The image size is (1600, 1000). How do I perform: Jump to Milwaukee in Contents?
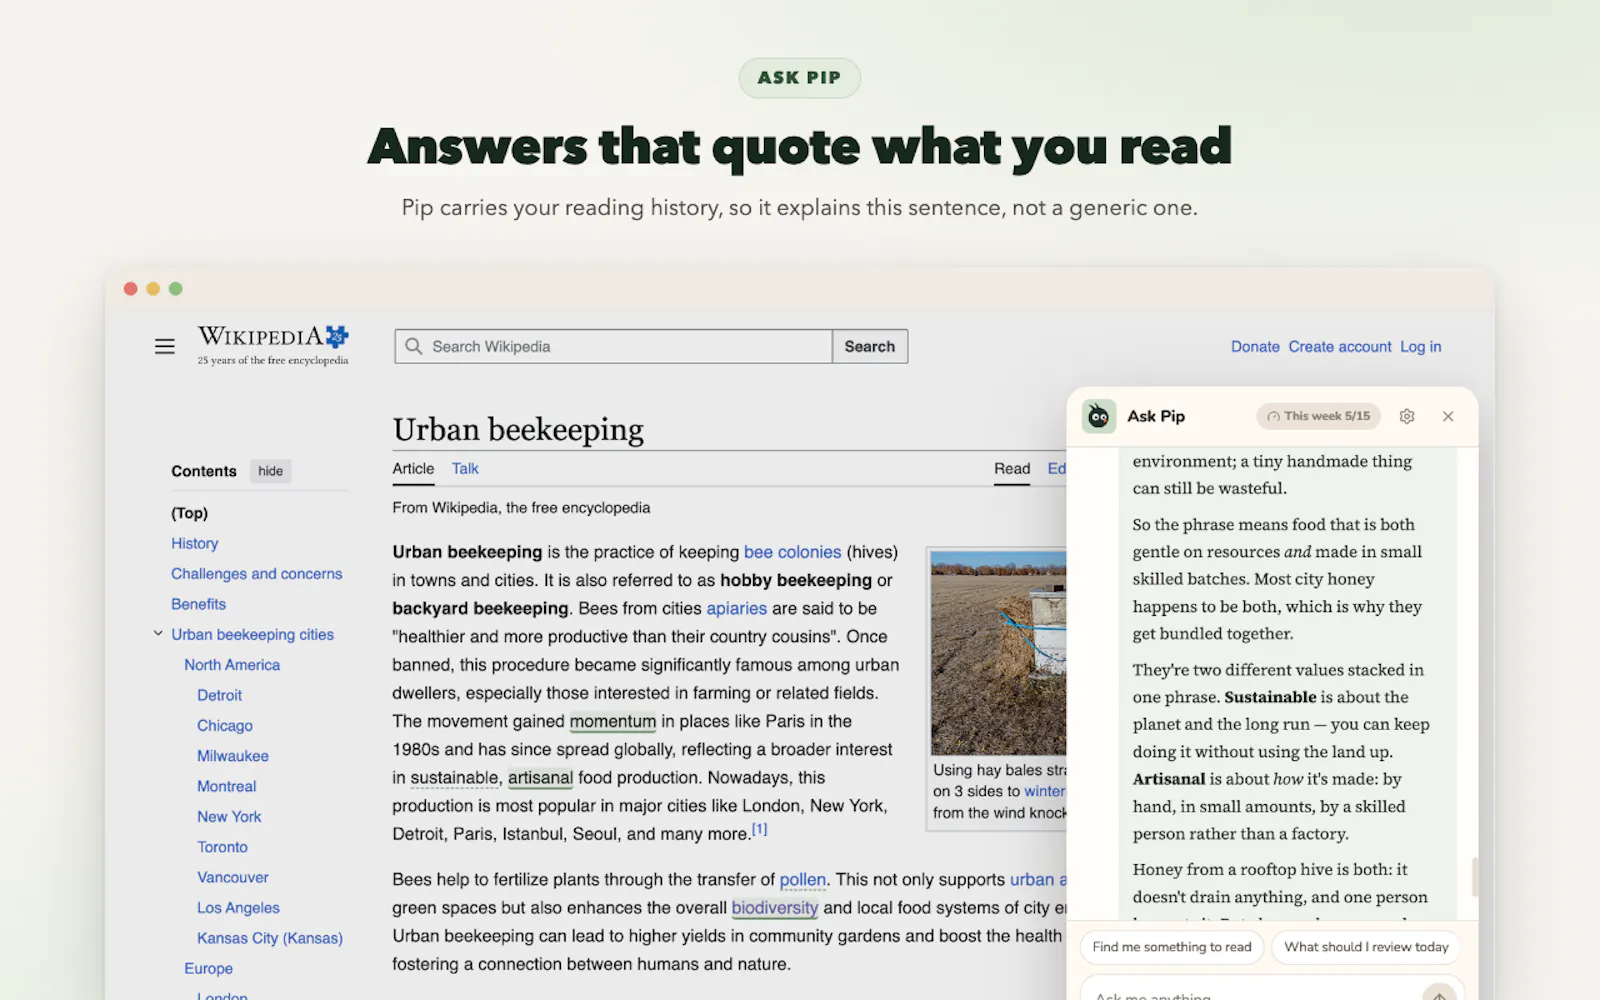click(x=233, y=756)
